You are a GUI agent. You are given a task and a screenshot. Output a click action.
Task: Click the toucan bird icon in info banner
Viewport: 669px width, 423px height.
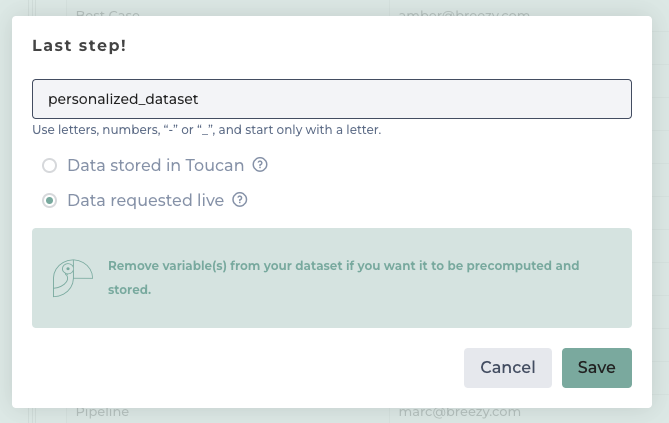point(72,278)
